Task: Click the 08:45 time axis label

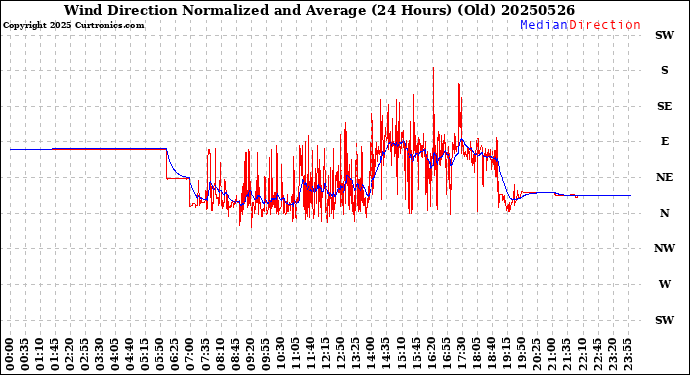Action: click(x=235, y=355)
